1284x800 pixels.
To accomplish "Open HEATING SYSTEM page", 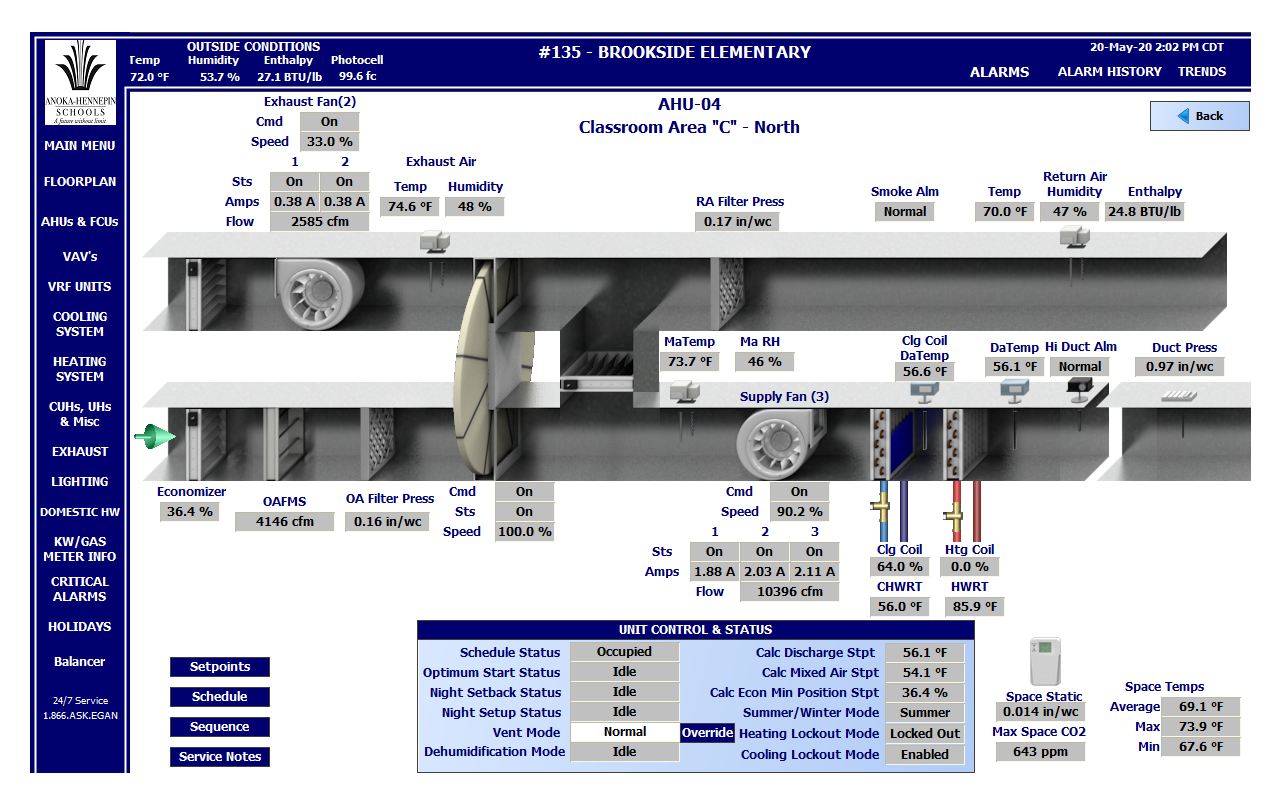I will [80, 369].
